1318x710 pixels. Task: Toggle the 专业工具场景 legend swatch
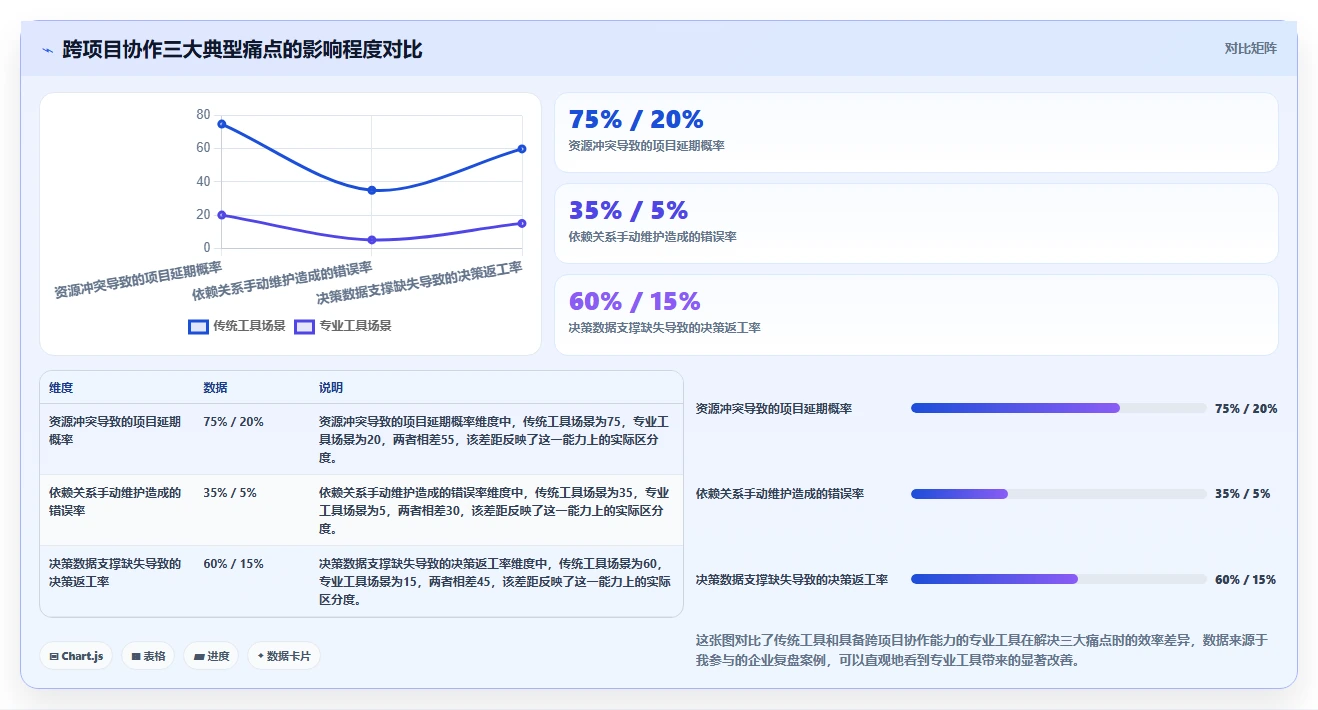(x=304, y=326)
